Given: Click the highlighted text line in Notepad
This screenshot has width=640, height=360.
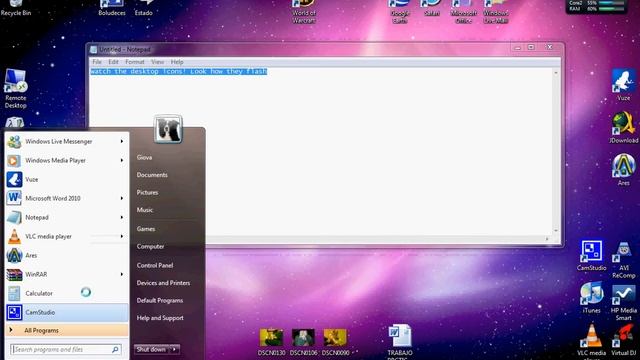Looking at the screenshot, I should (178, 71).
